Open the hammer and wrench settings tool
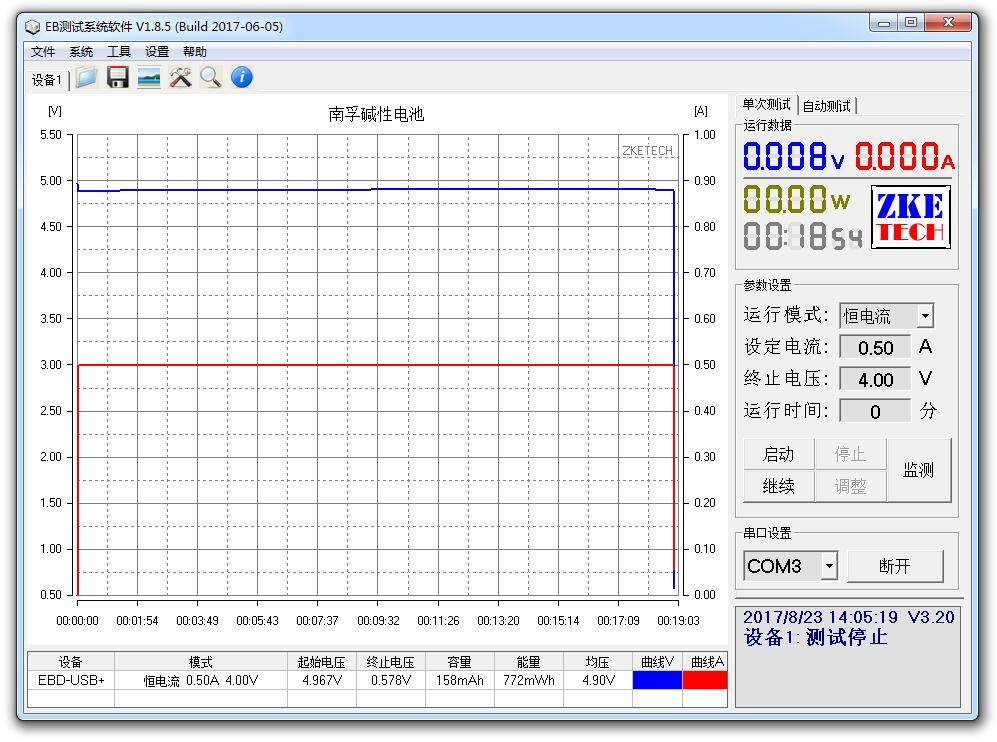 click(x=180, y=78)
